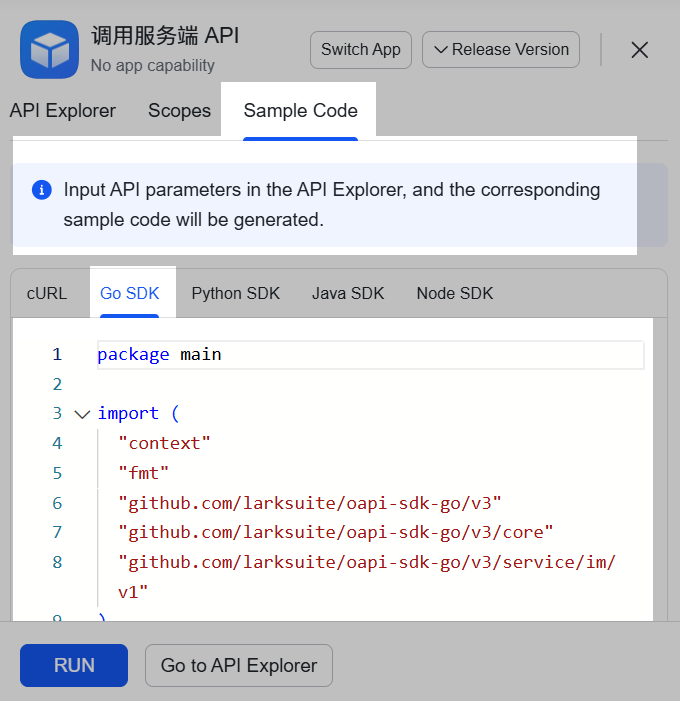Click the '调用服务端 API' title
680x701 pixels.
pos(165,36)
